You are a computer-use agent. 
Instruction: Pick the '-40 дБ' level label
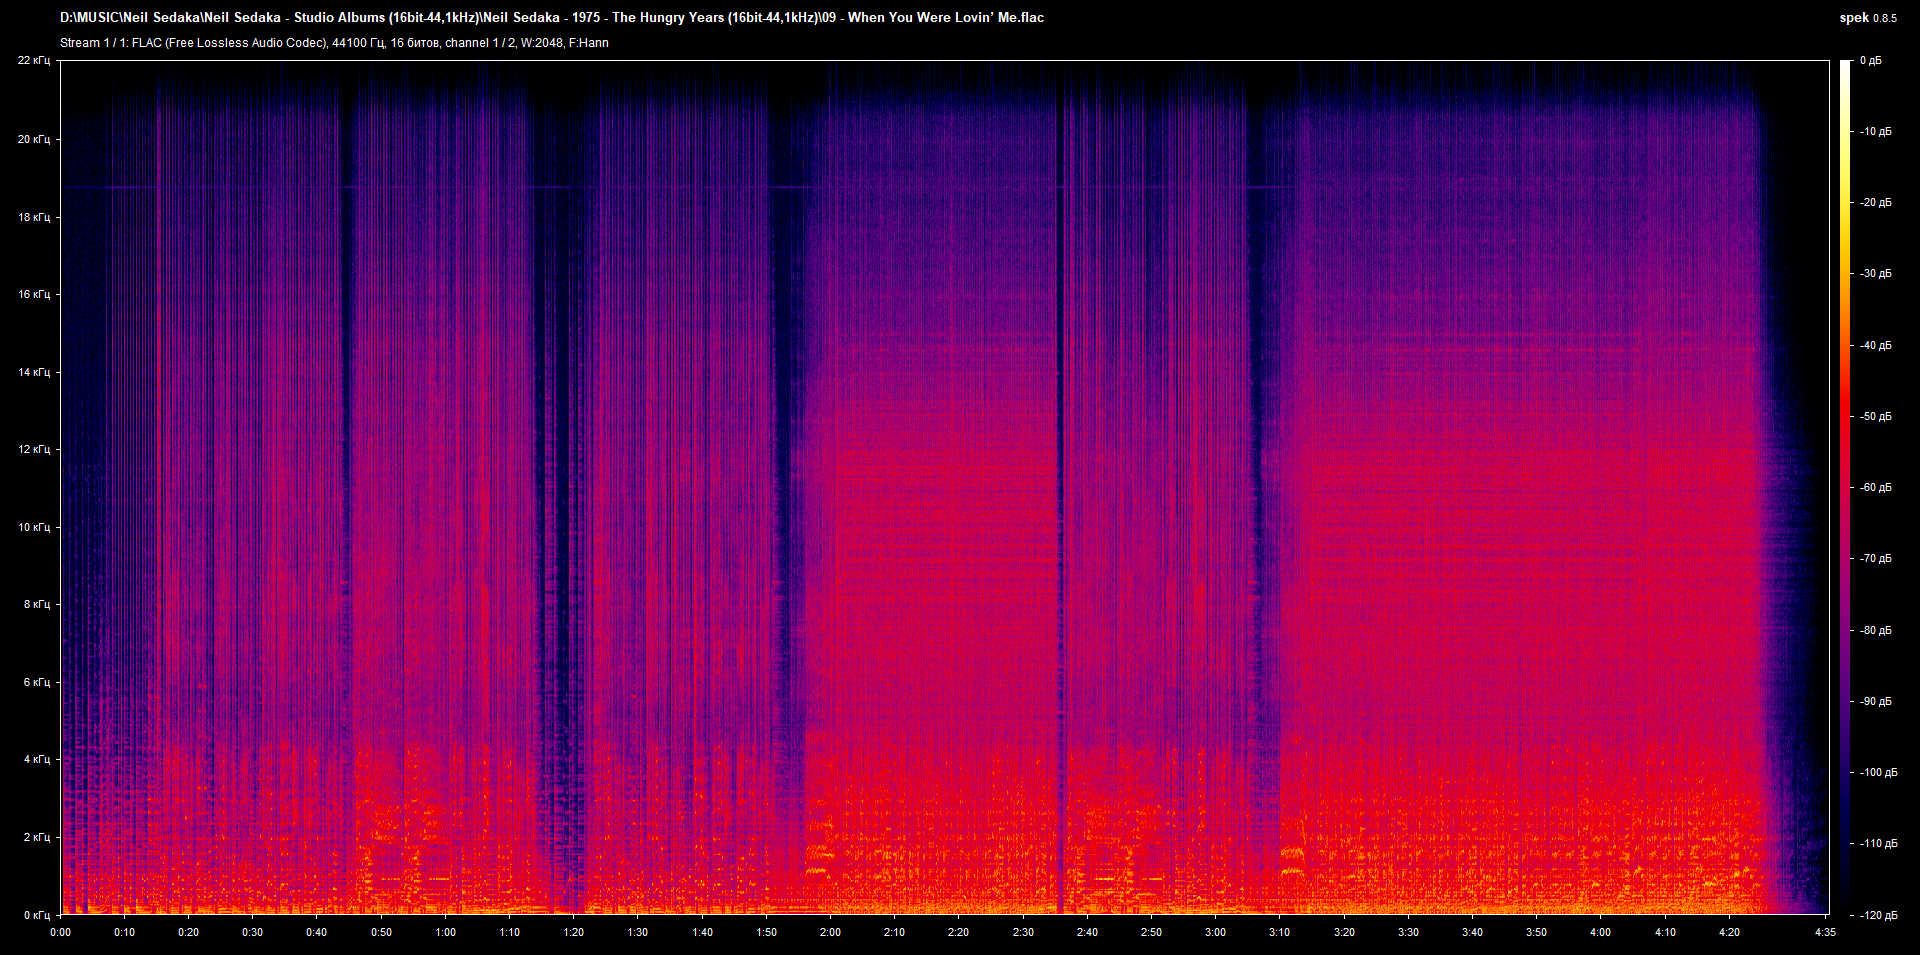pos(1876,346)
